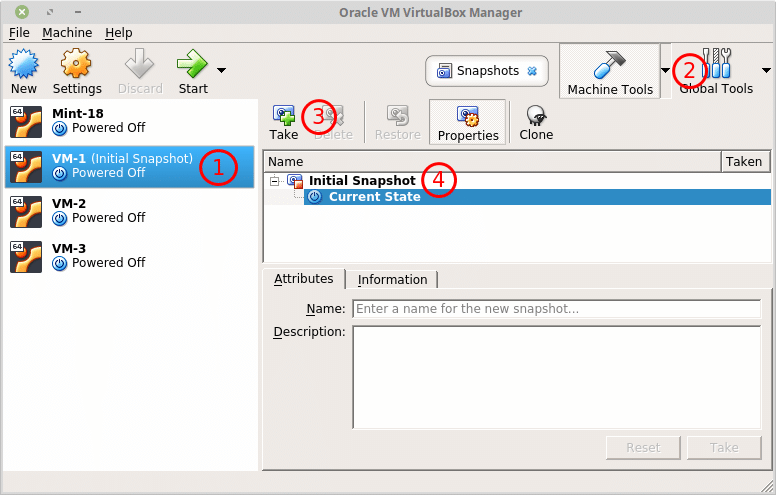The width and height of the screenshot is (776, 495).
Task: Click the Discard toolbar icon
Action: [x=140, y=63]
